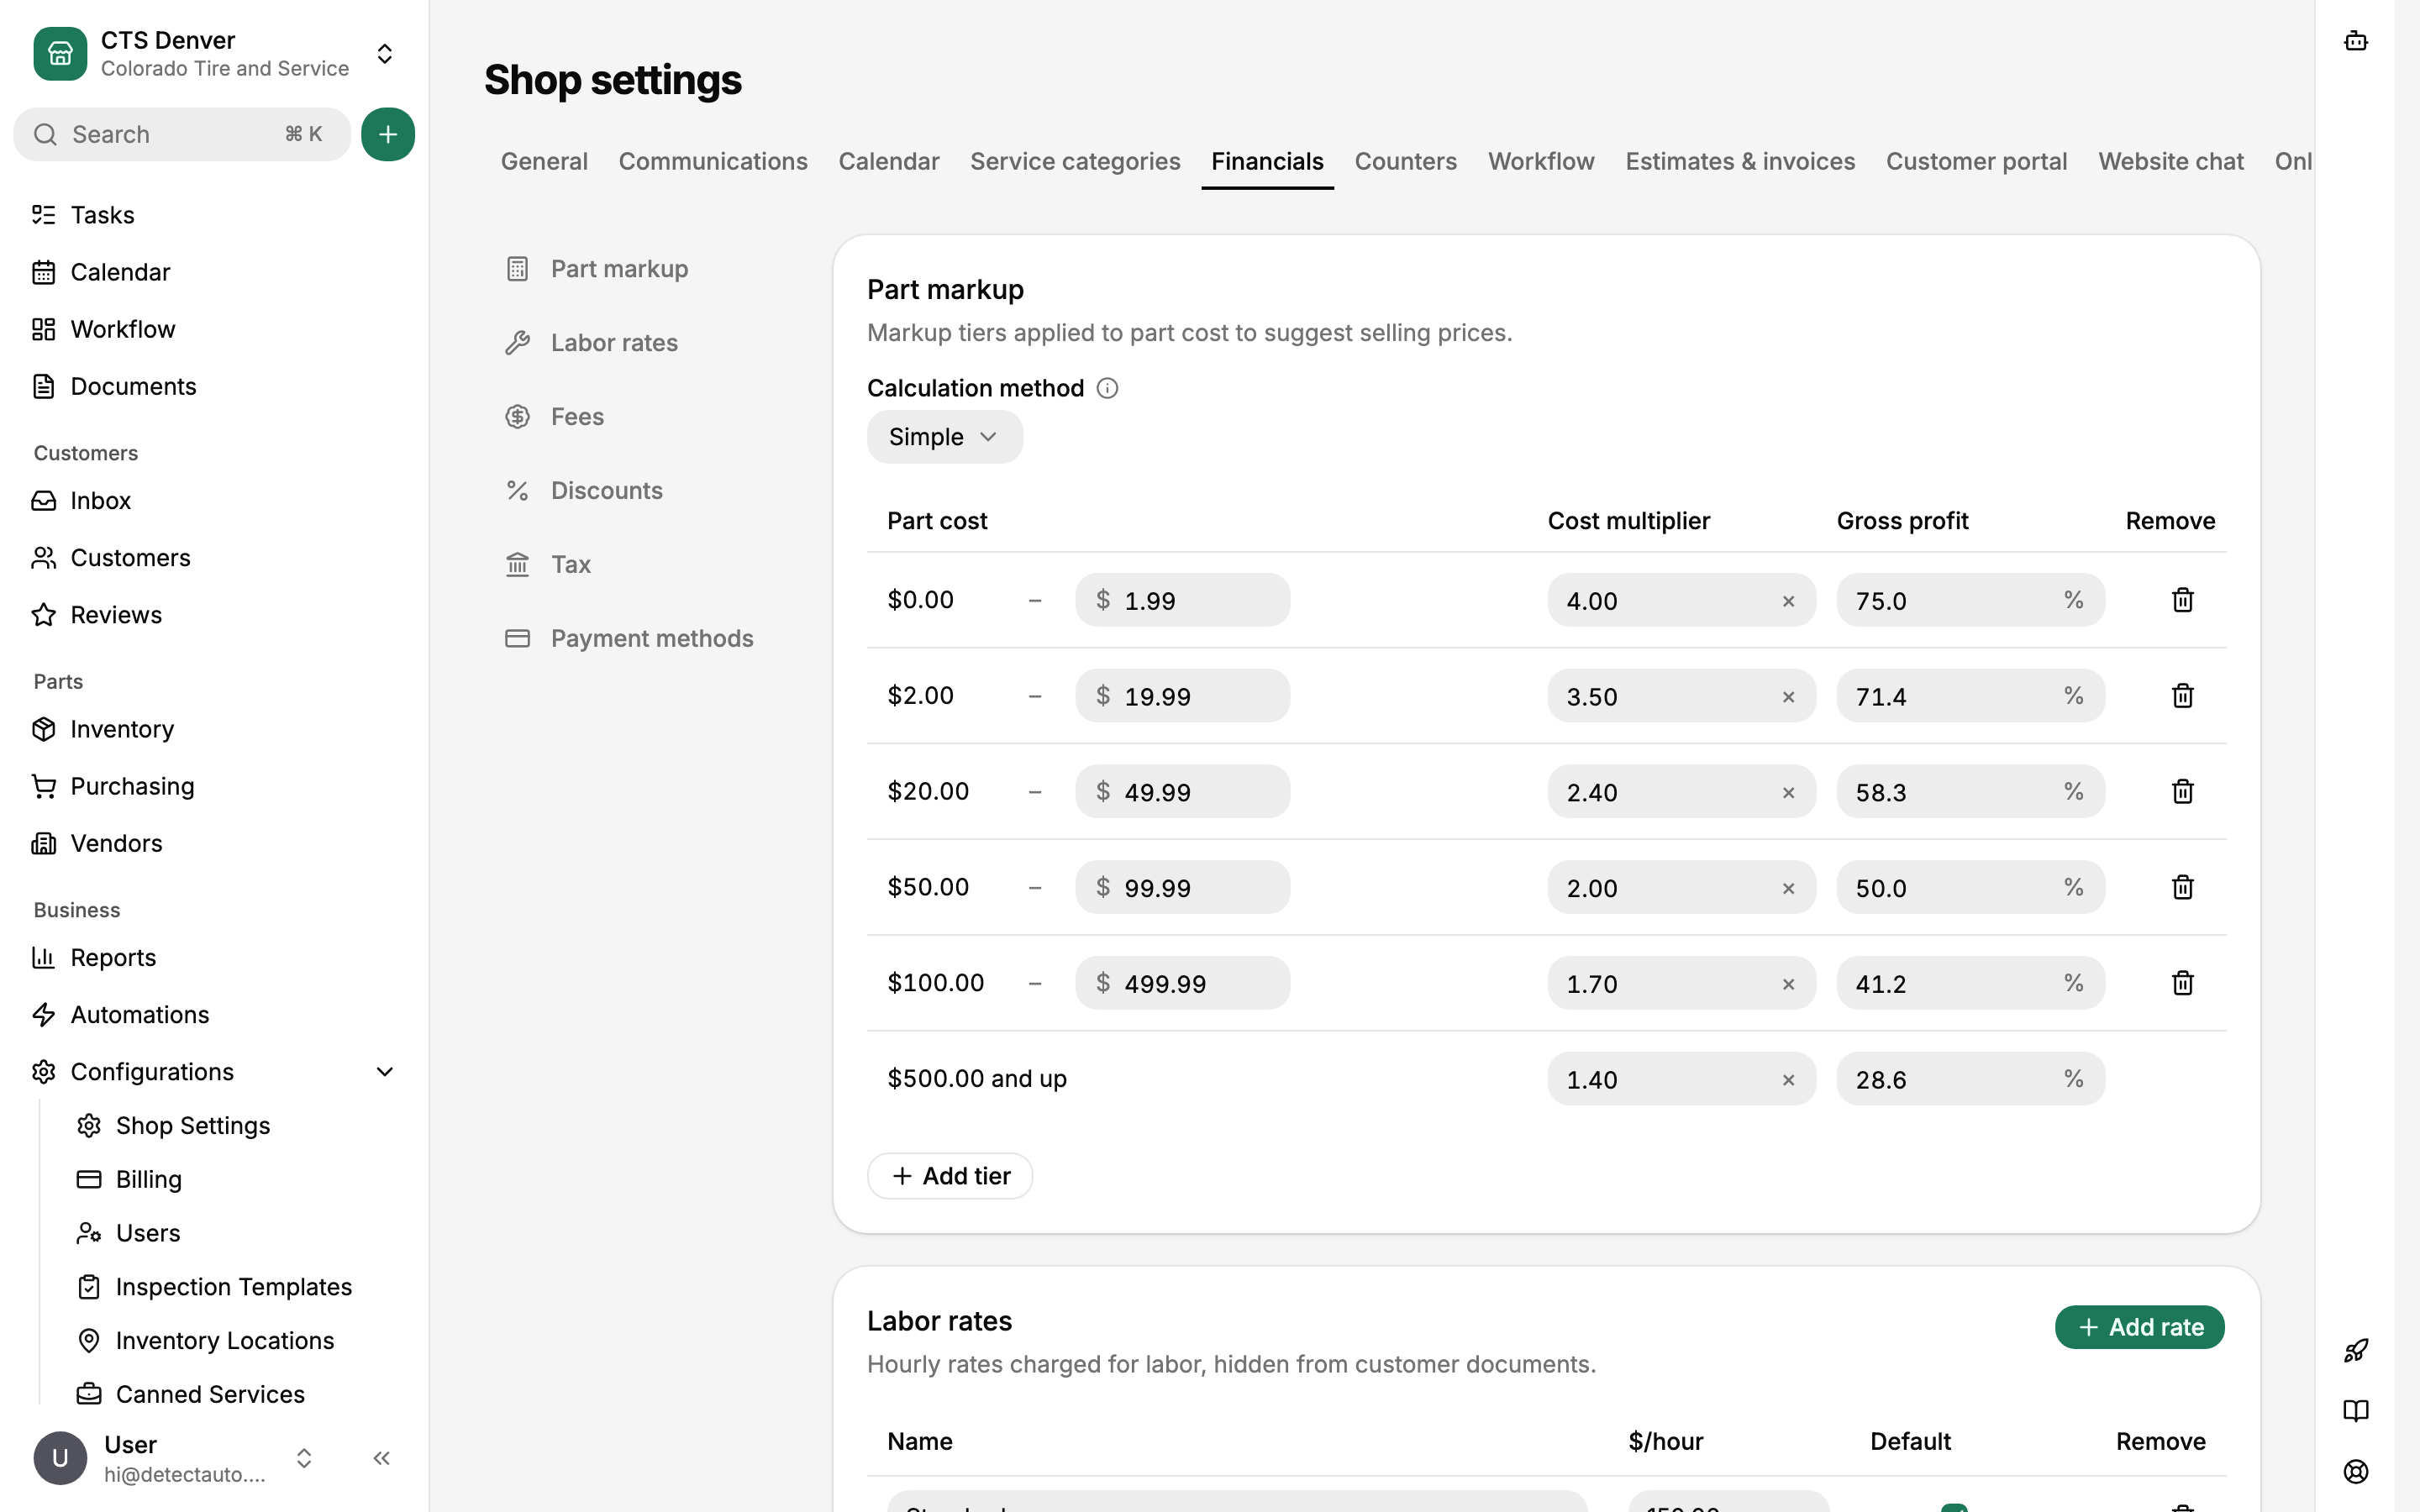Screen dimensions: 2420x1512
Task: Switch to the Communications tab
Action: [713, 161]
